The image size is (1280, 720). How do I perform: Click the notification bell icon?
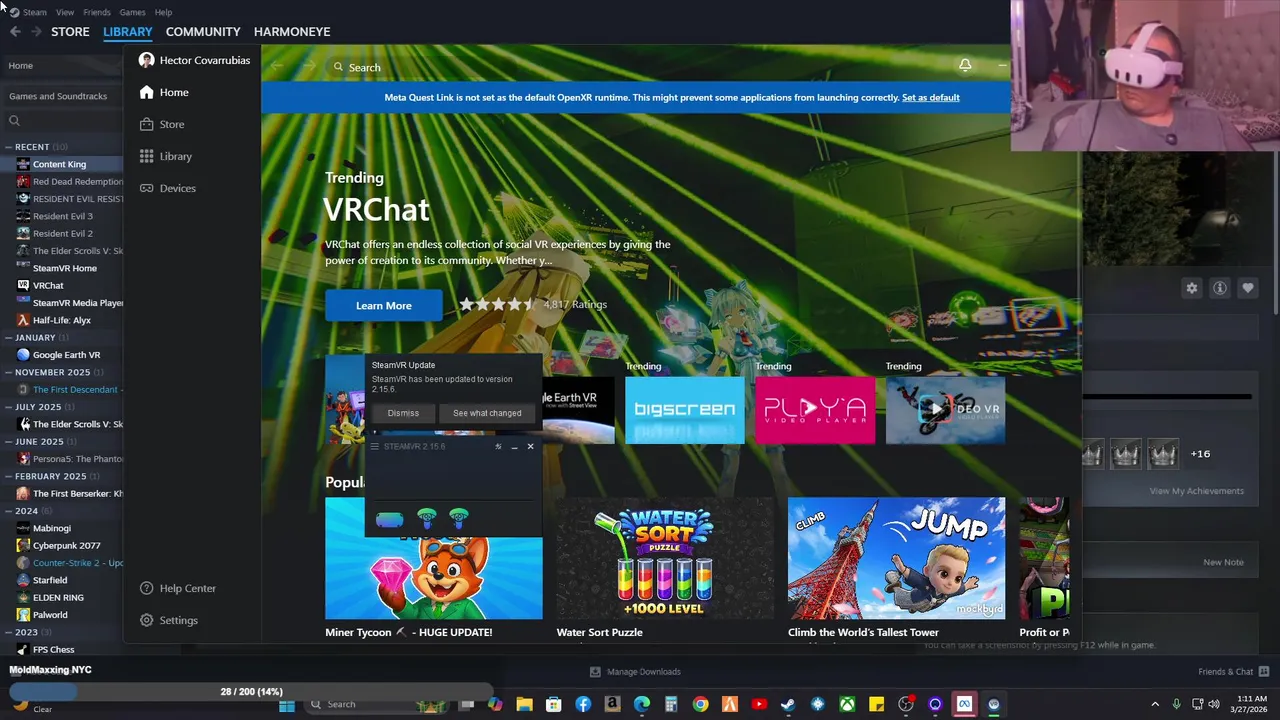coord(965,66)
